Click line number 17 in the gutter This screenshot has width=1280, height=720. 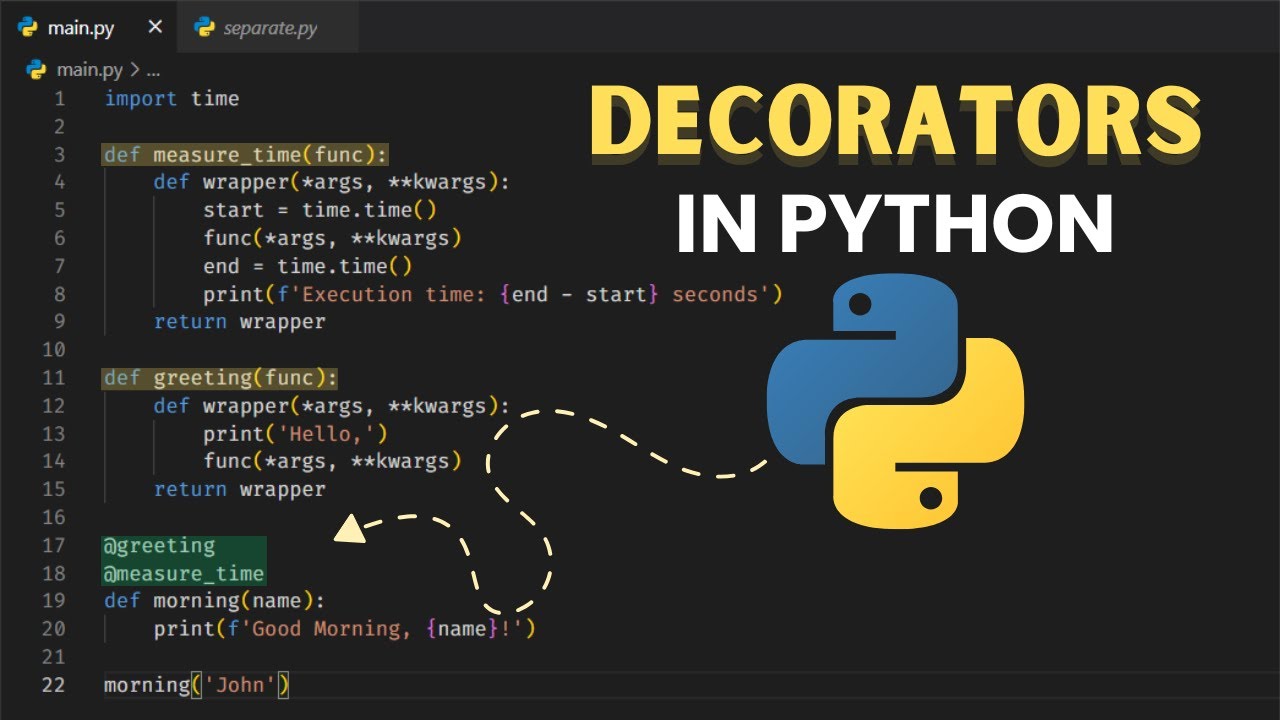pos(53,545)
